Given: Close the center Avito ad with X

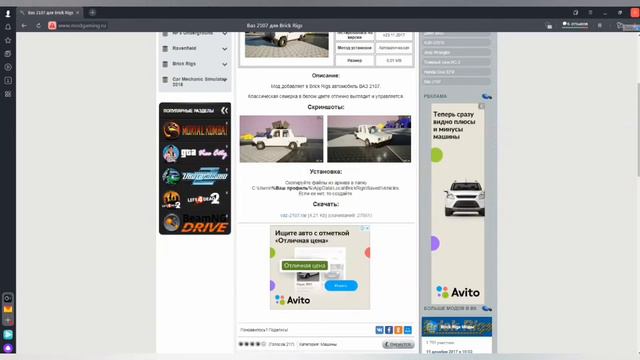Looking at the screenshot, I should click(x=367, y=228).
